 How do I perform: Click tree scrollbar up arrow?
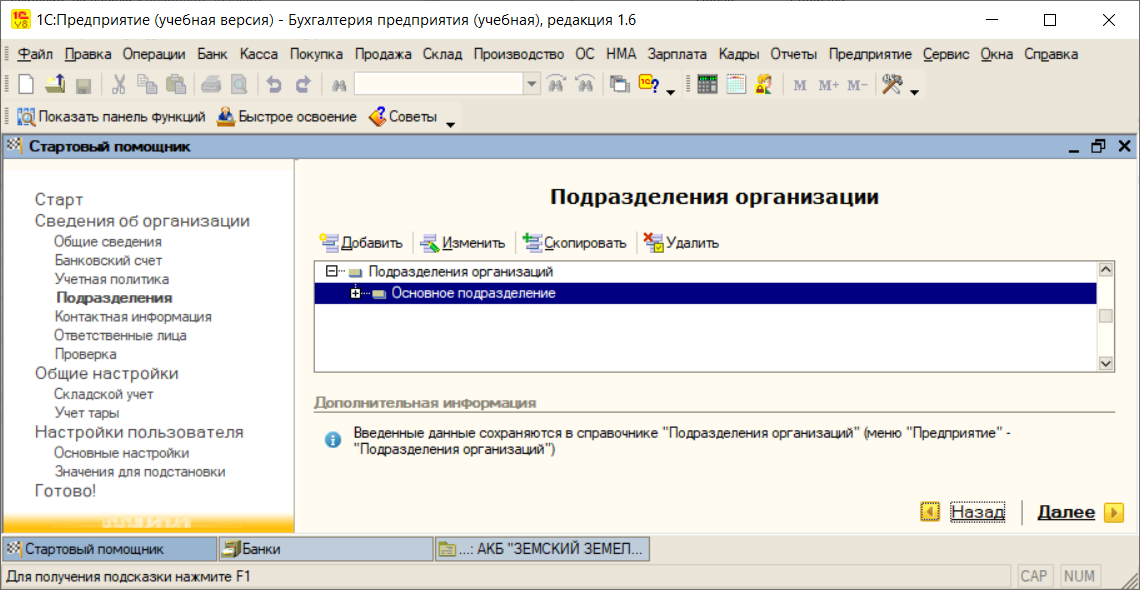click(x=1105, y=270)
